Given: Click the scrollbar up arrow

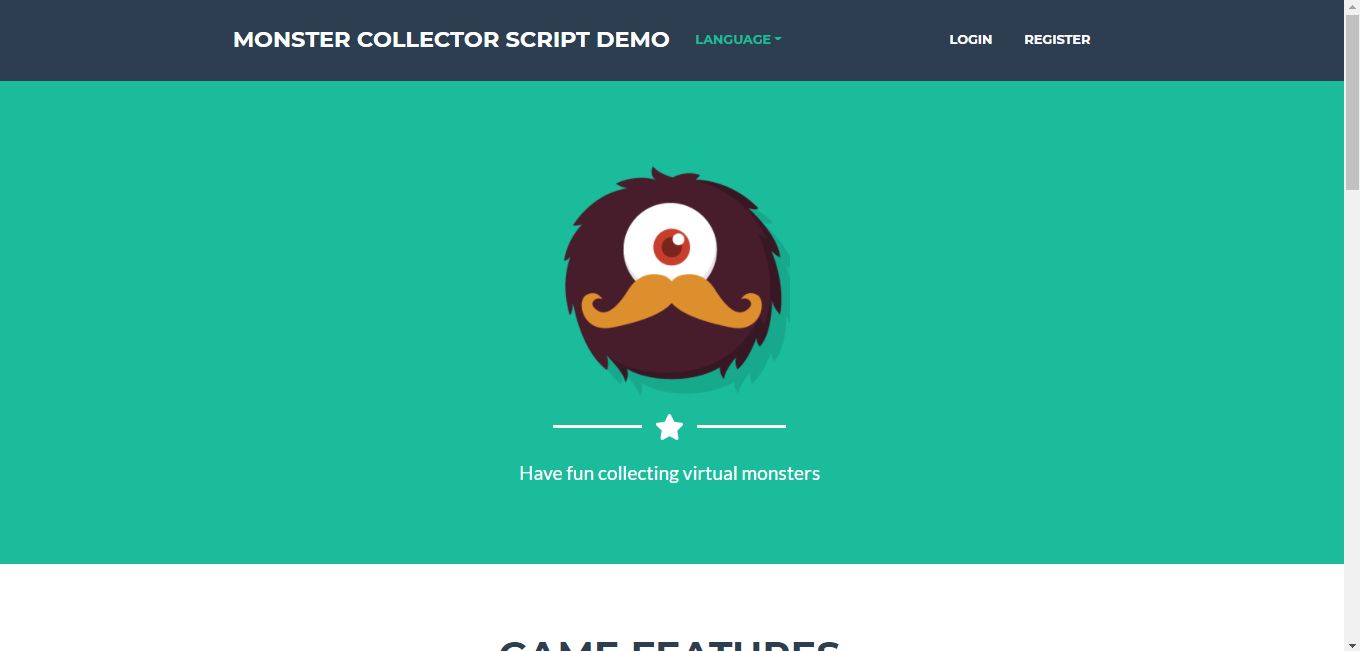Looking at the screenshot, I should click(x=1352, y=8).
